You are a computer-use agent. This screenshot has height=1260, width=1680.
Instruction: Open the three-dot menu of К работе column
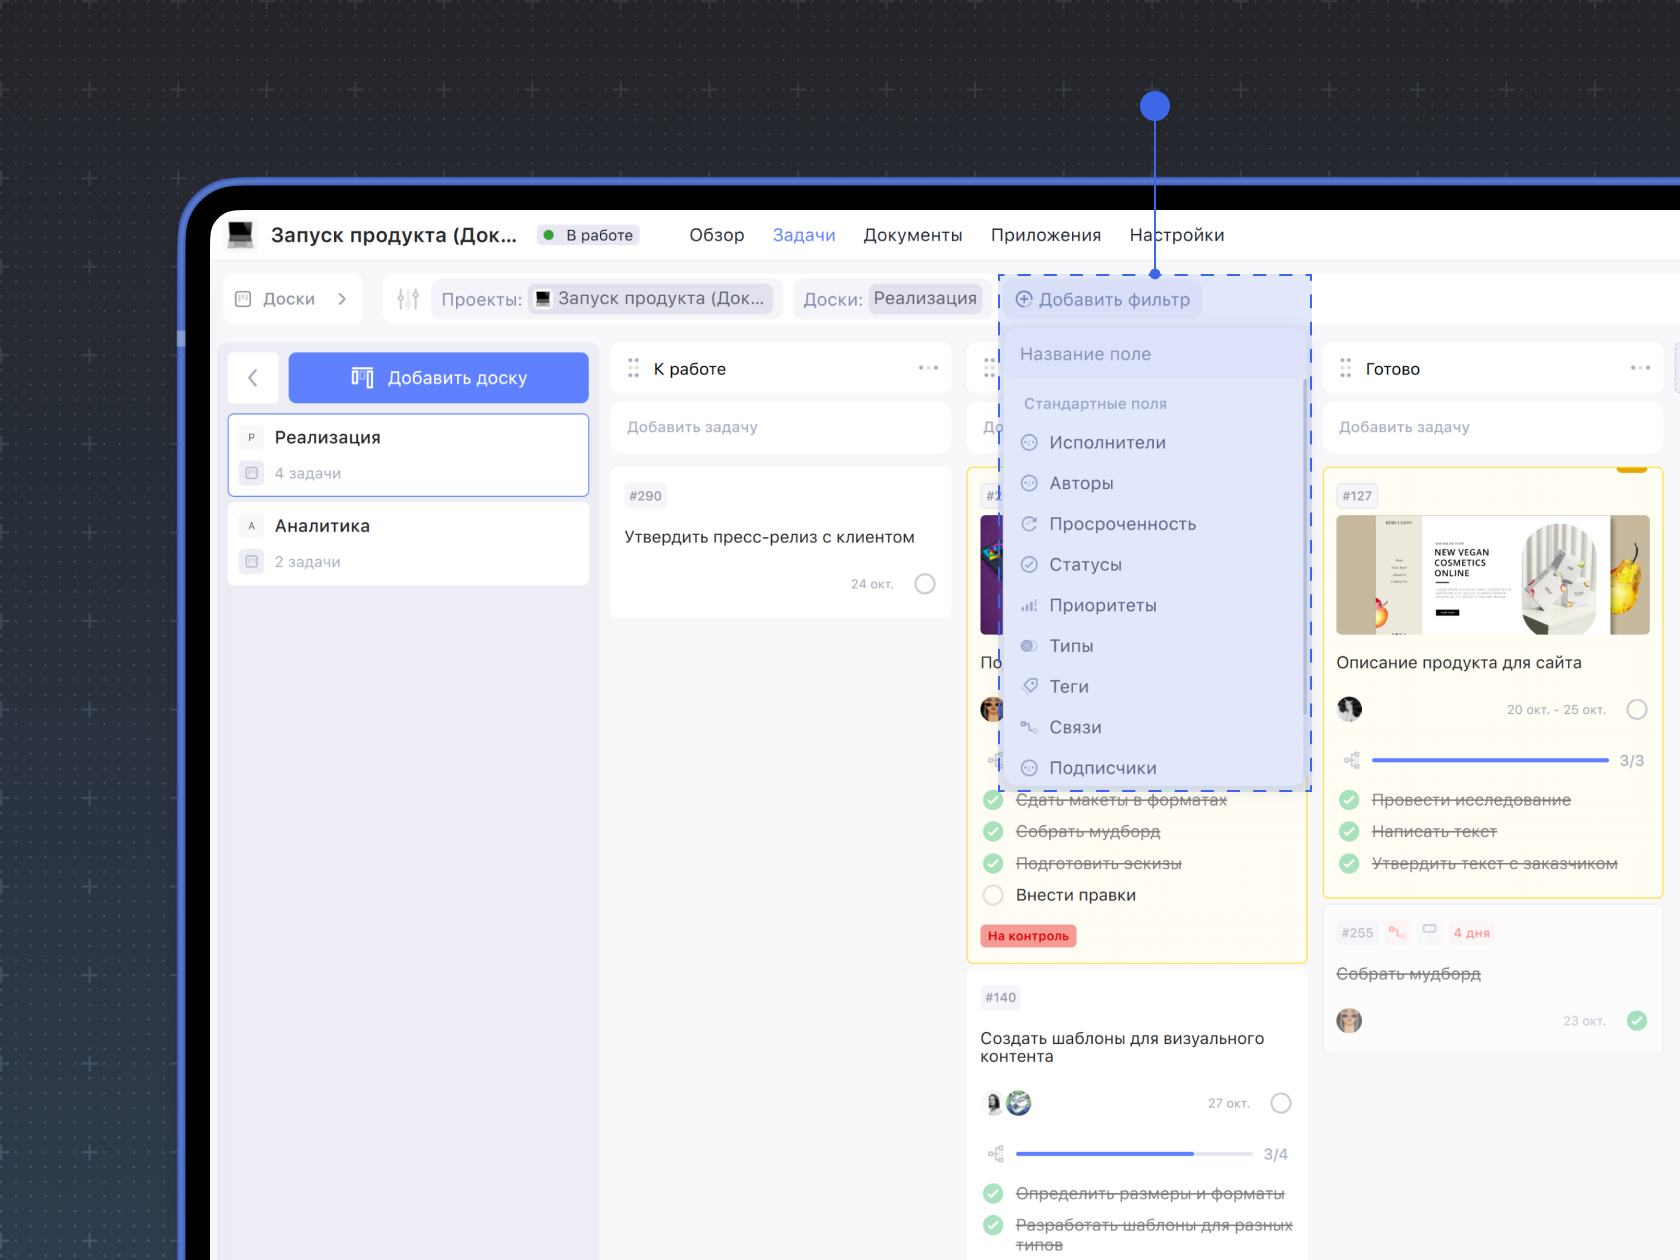coord(928,368)
